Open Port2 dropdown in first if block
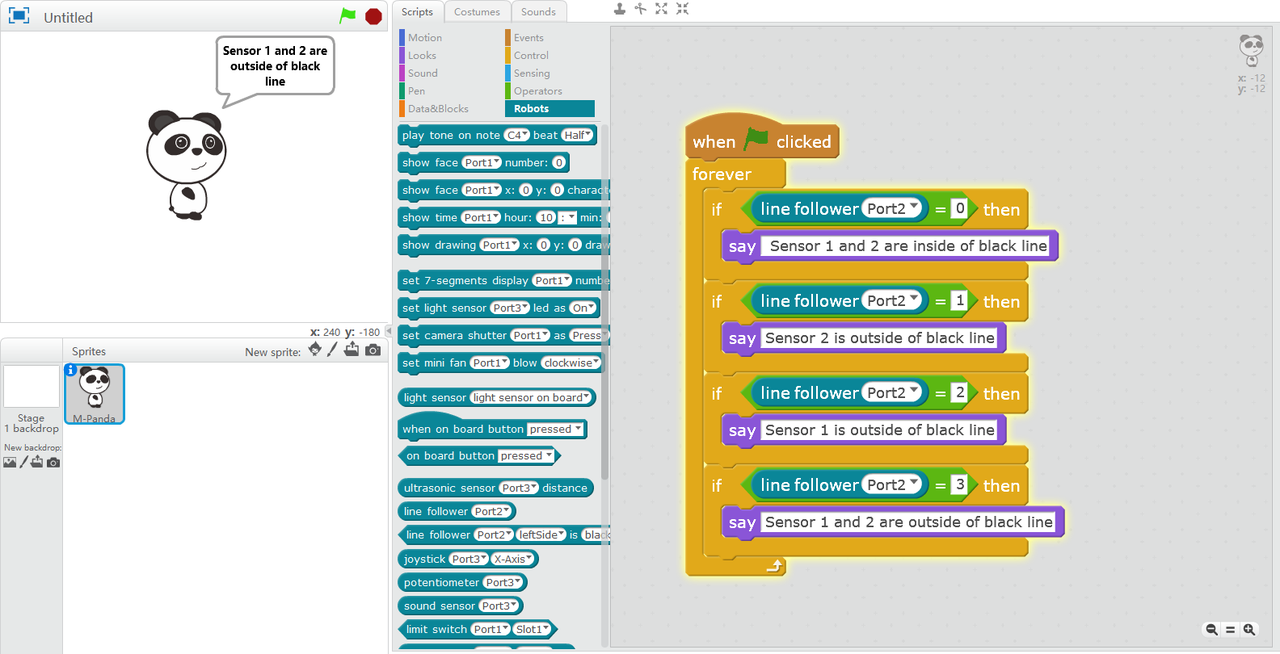Viewport: 1280px width, 654px height. (x=910, y=208)
